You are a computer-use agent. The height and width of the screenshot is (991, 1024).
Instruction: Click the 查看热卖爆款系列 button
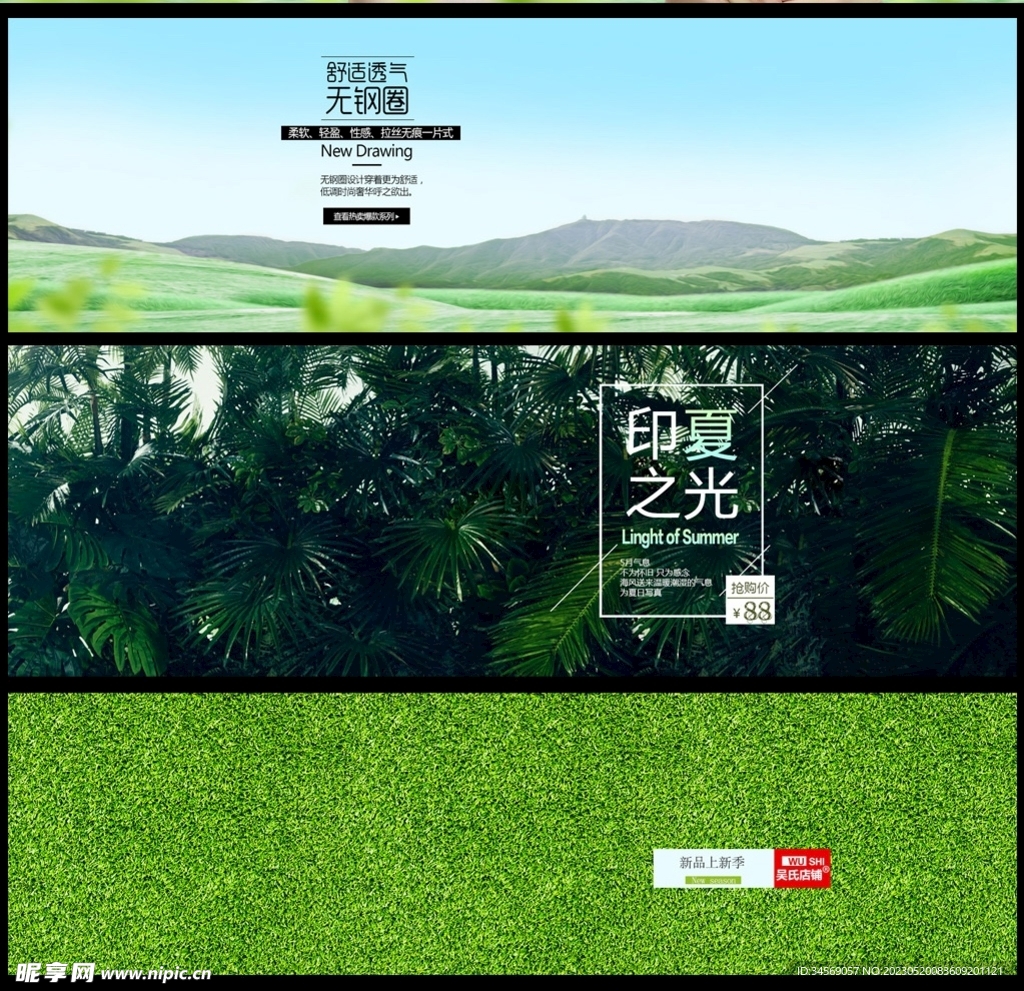pyautogui.click(x=366, y=216)
